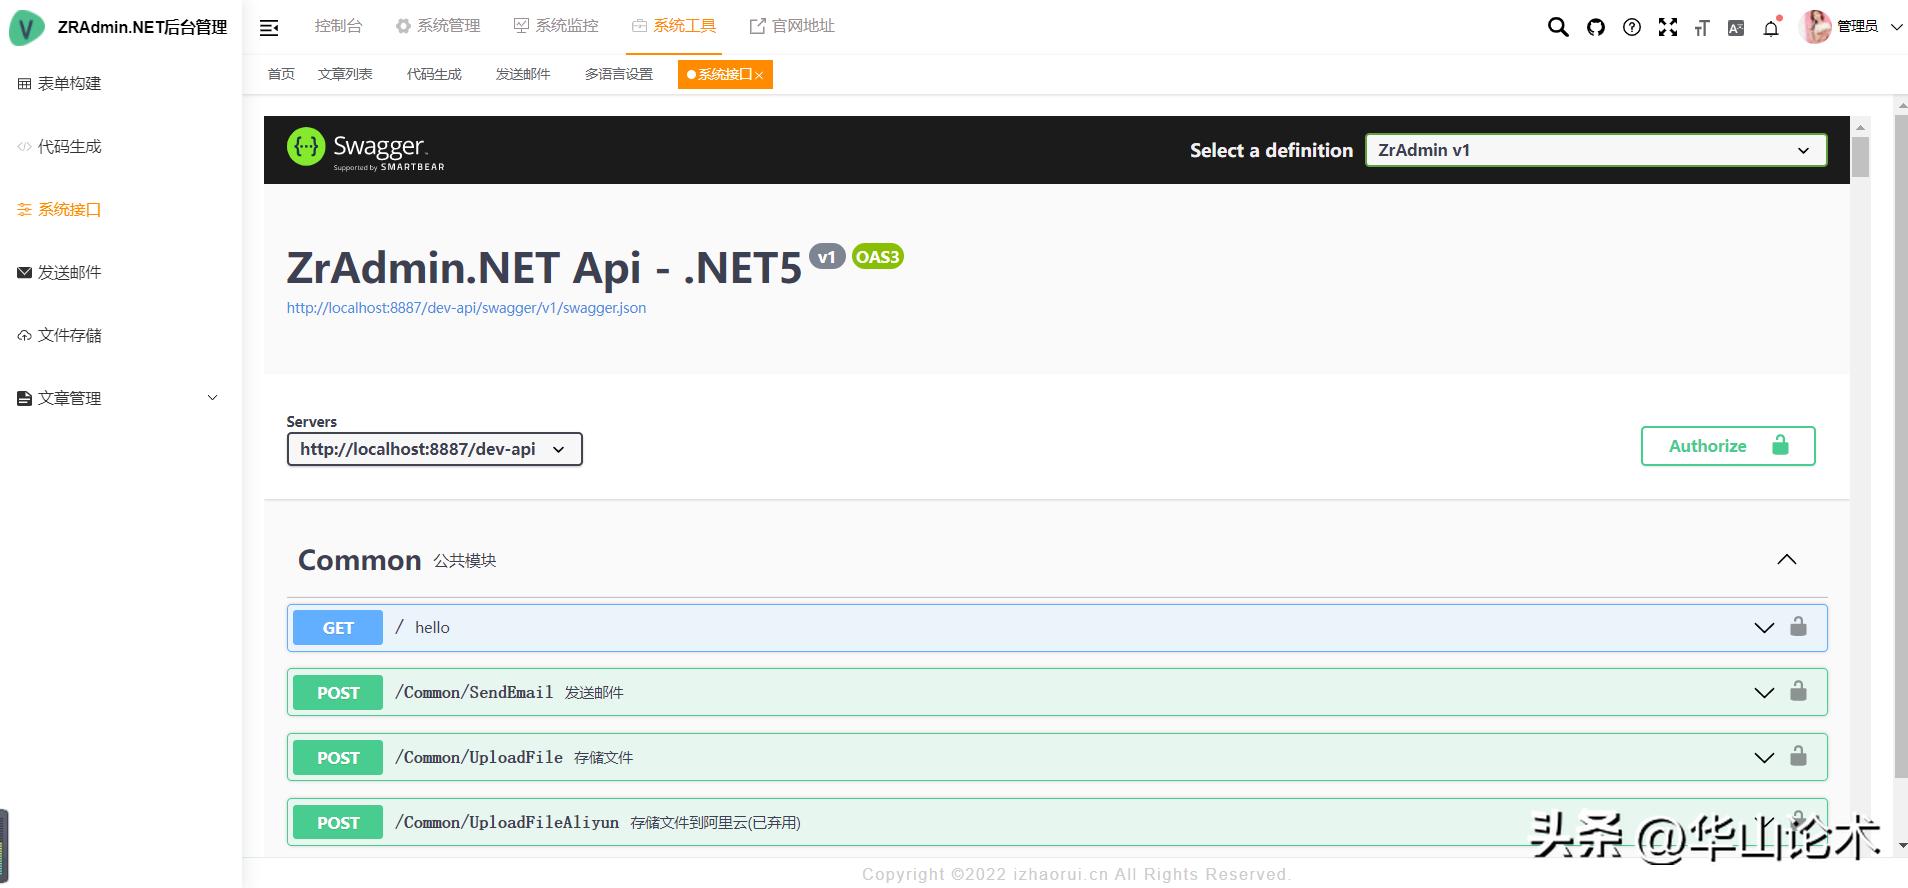Toggle the lock on GET /hello endpoint

click(x=1798, y=627)
